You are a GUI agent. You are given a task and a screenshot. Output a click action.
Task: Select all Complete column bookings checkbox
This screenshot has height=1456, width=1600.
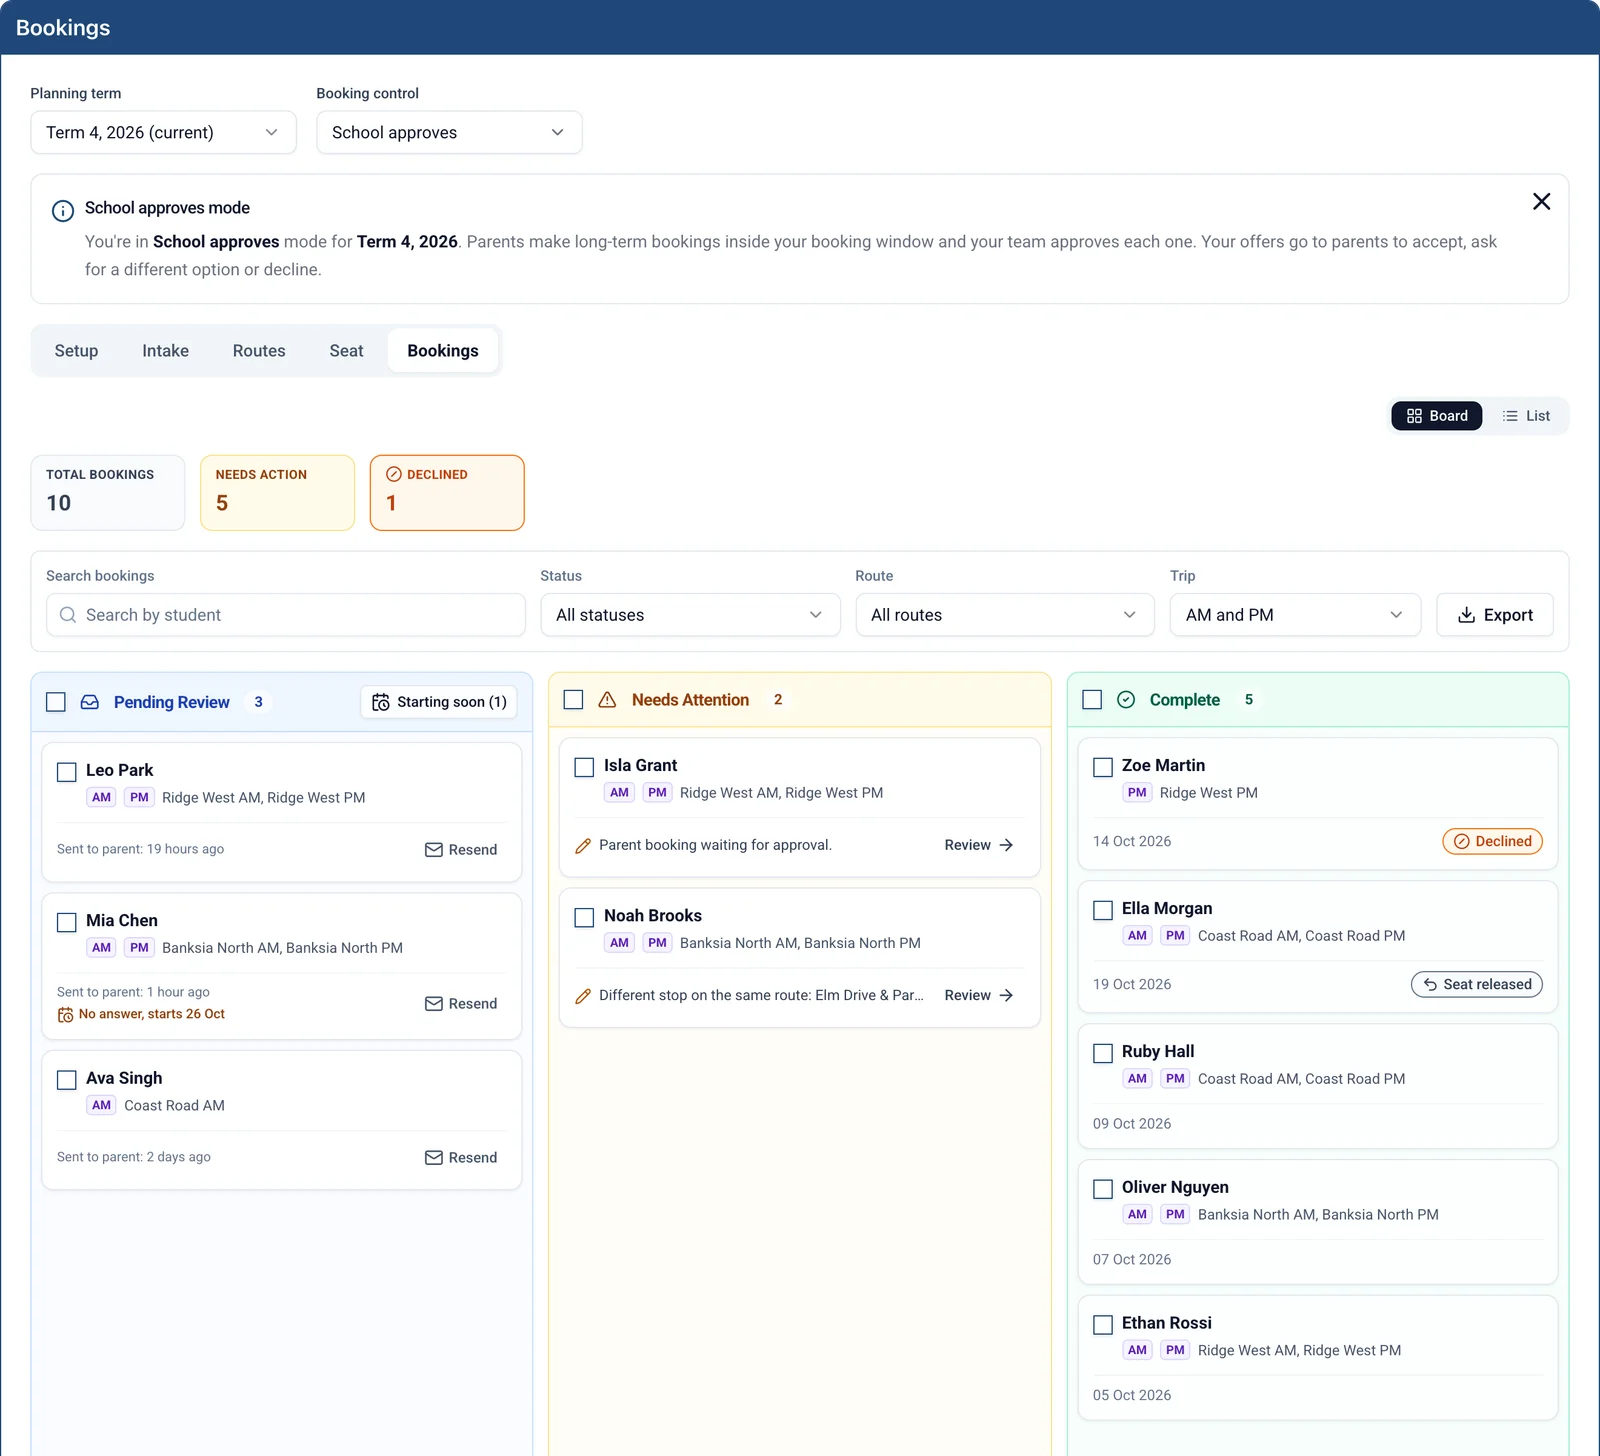click(x=1092, y=700)
